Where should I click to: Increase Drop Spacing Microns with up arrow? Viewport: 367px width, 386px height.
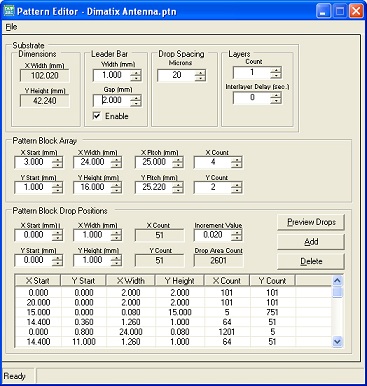pos(200,72)
